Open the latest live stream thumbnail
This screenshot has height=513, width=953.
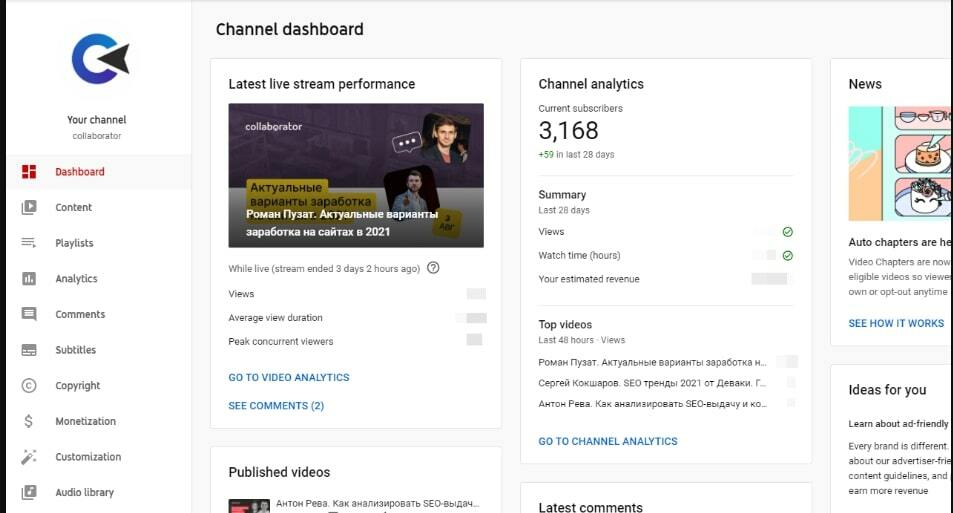[356, 176]
